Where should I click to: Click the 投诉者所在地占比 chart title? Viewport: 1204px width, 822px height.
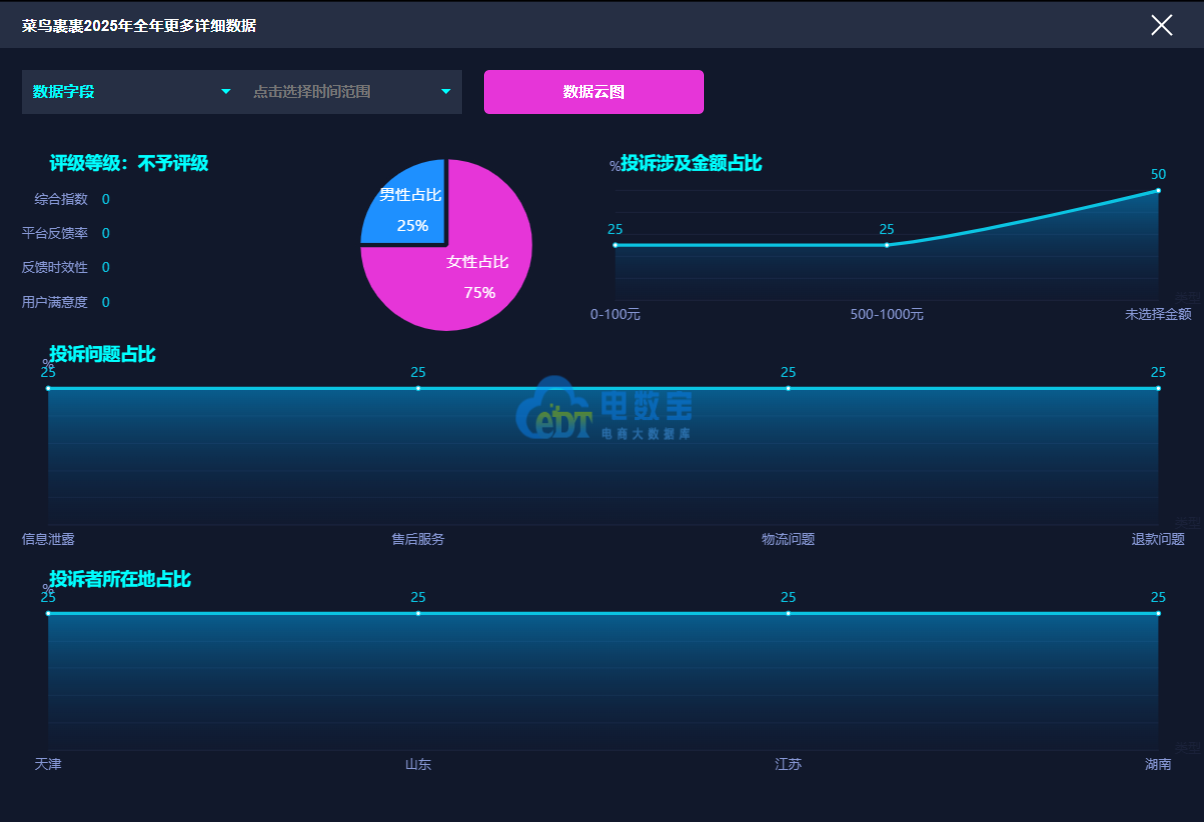tap(120, 579)
